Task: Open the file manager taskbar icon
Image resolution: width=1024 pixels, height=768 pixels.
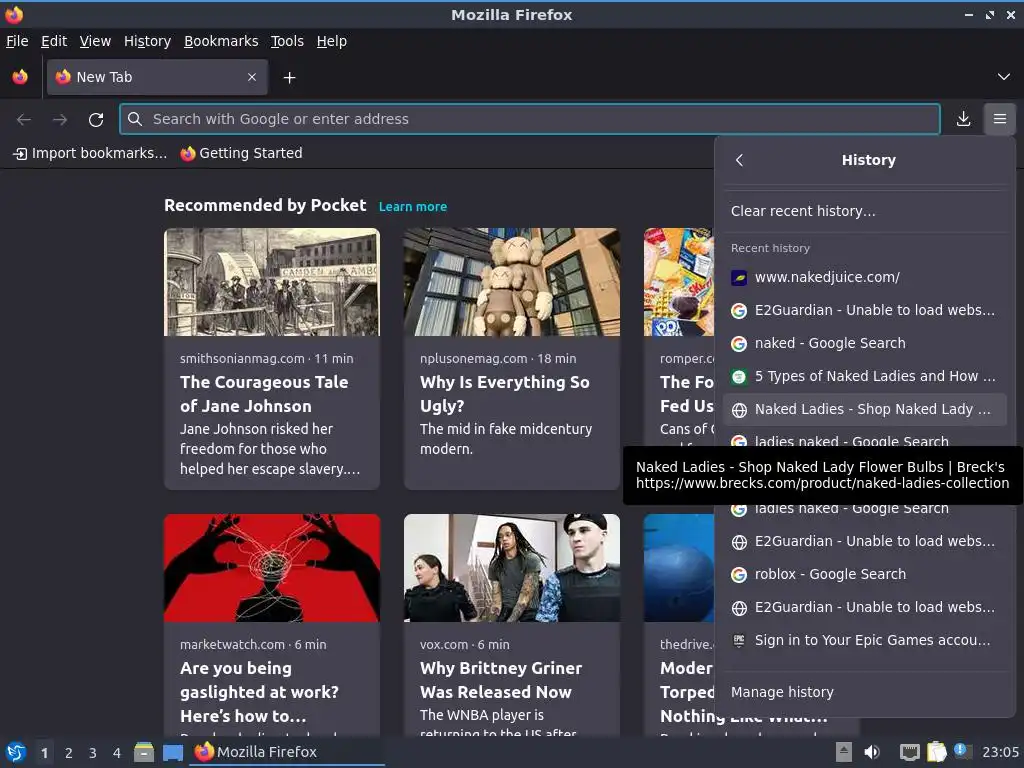Action: (x=144, y=752)
